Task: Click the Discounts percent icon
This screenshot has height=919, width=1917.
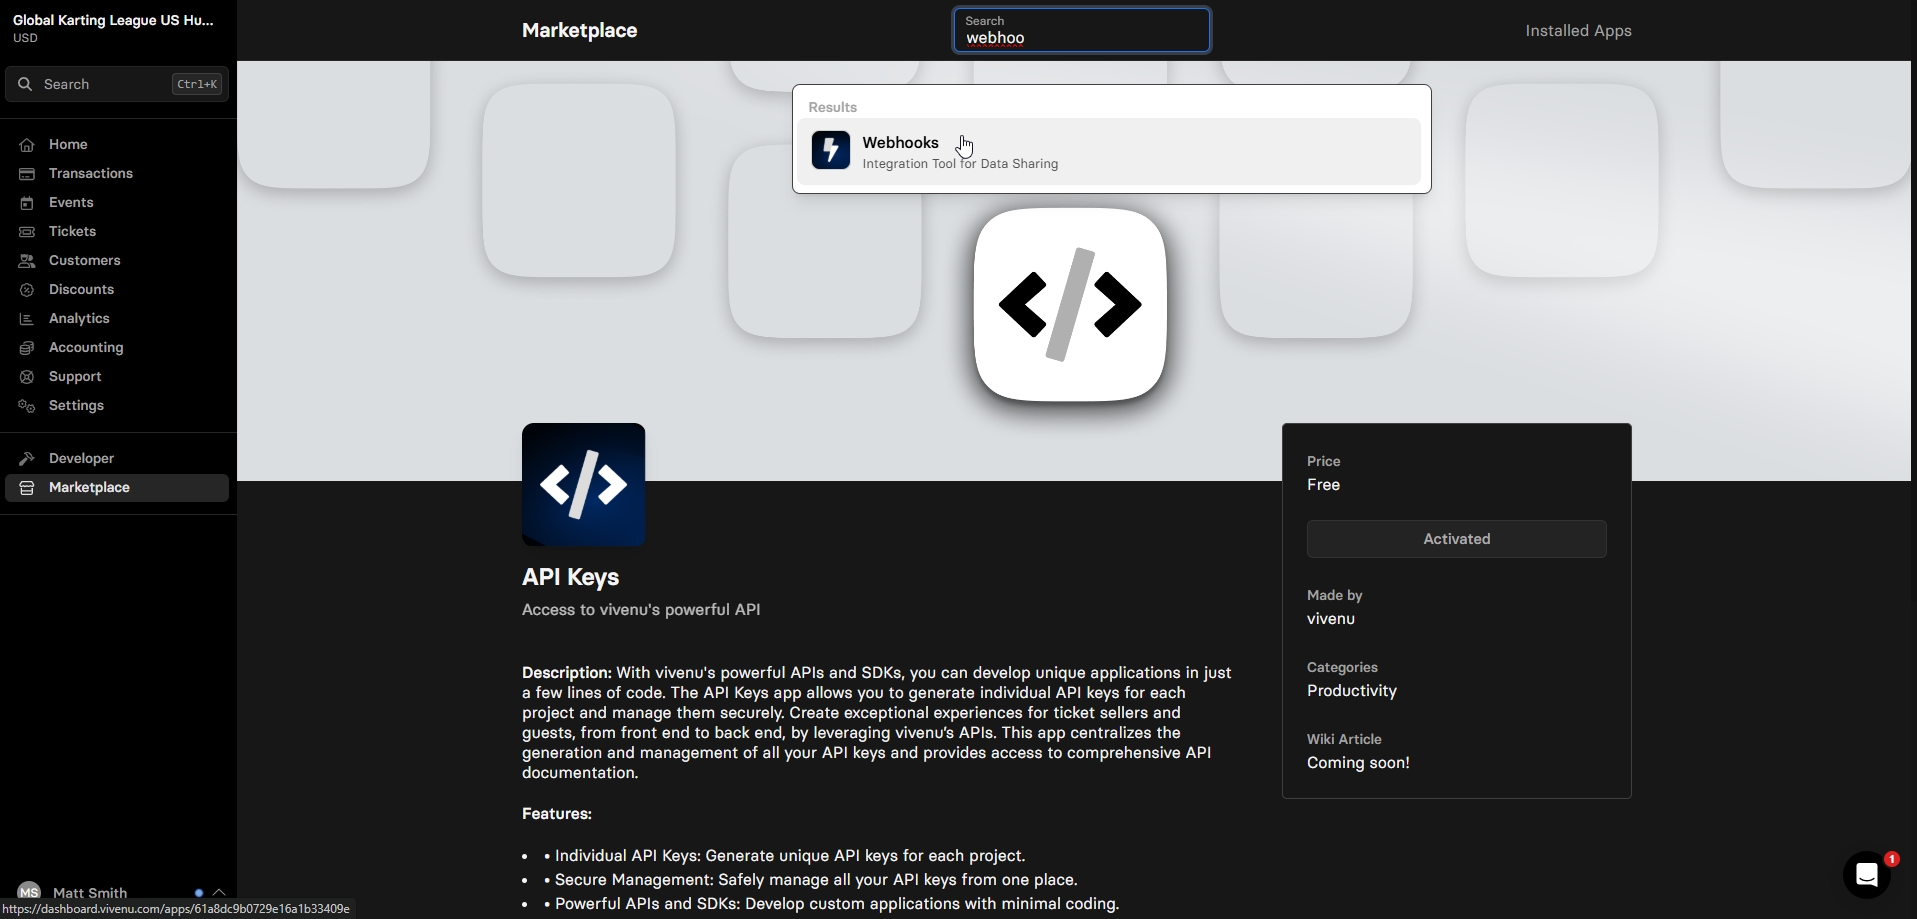Action: 27,290
